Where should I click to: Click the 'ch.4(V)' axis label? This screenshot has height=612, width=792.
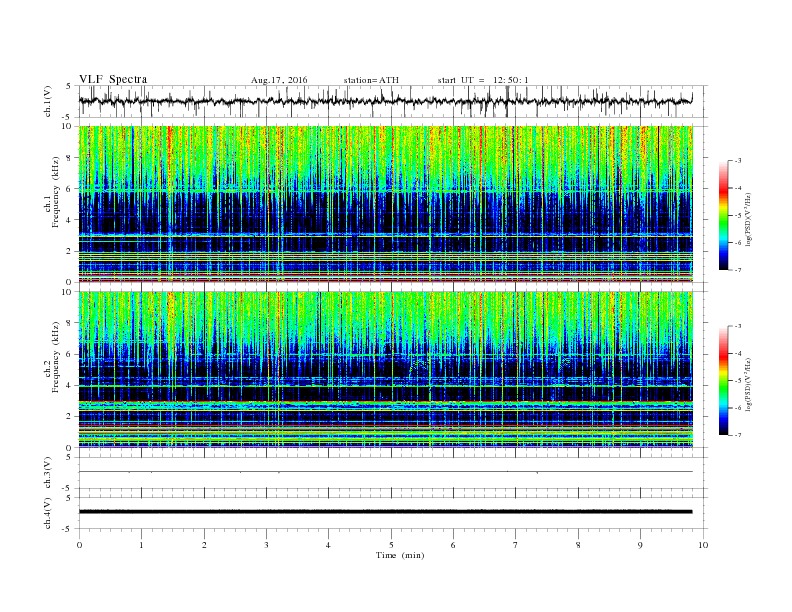48,513
